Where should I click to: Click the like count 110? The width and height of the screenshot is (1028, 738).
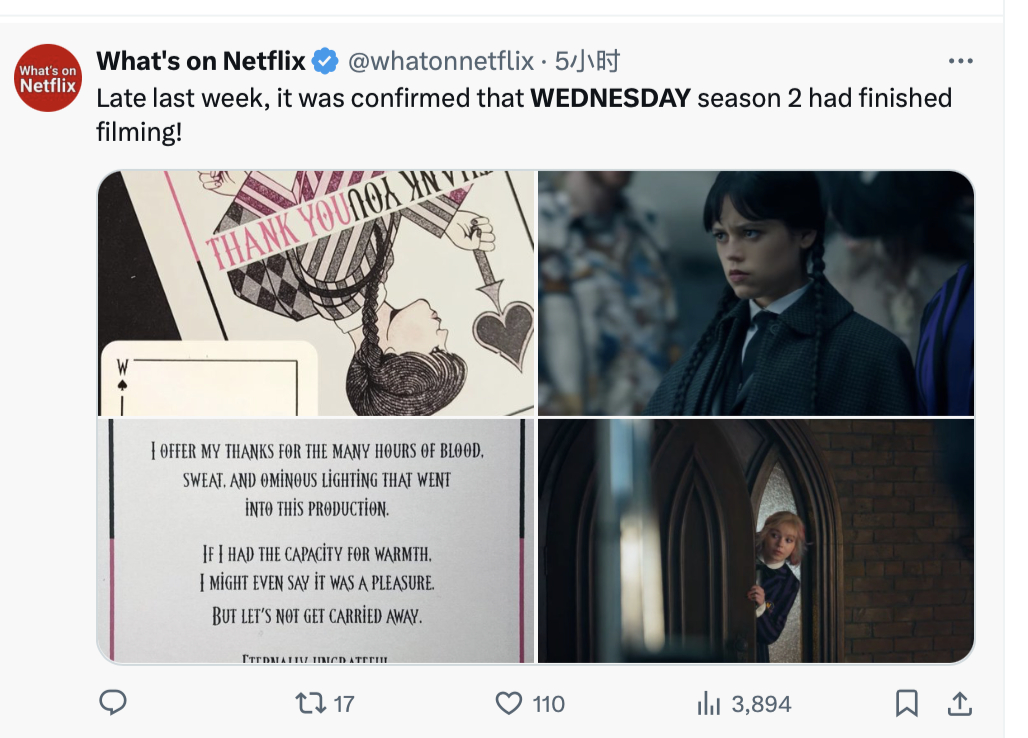pyautogui.click(x=548, y=704)
